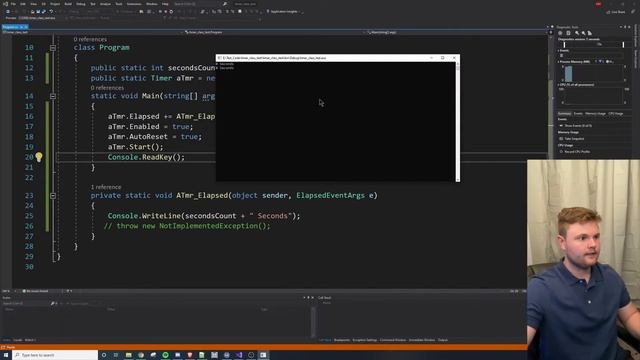Select the Watch 1 tab
Image resolution: width=640 pixels, height=360 pixels.
click(x=30, y=340)
